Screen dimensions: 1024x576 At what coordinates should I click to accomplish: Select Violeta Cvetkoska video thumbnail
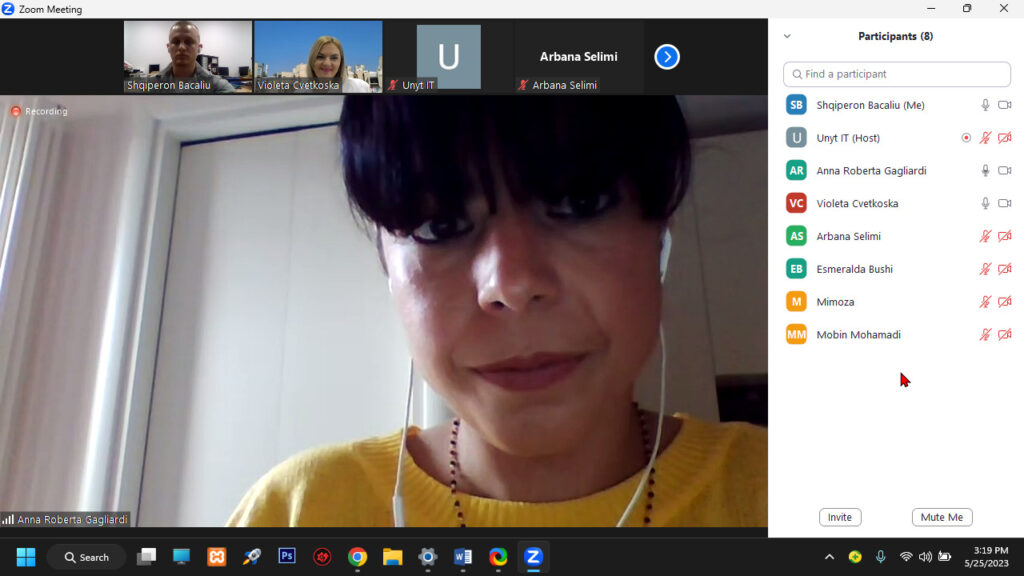tap(318, 57)
